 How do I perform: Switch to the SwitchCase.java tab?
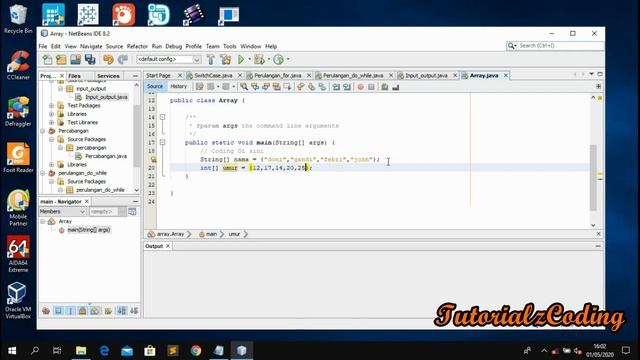pos(213,76)
